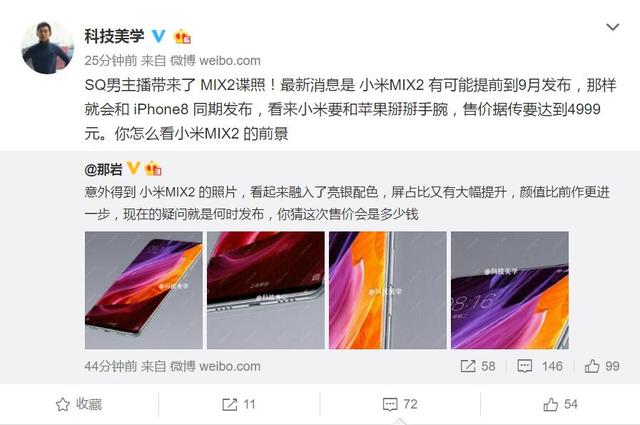Add post to favorites via 收藏 star
The image size is (640, 425).
(79, 405)
